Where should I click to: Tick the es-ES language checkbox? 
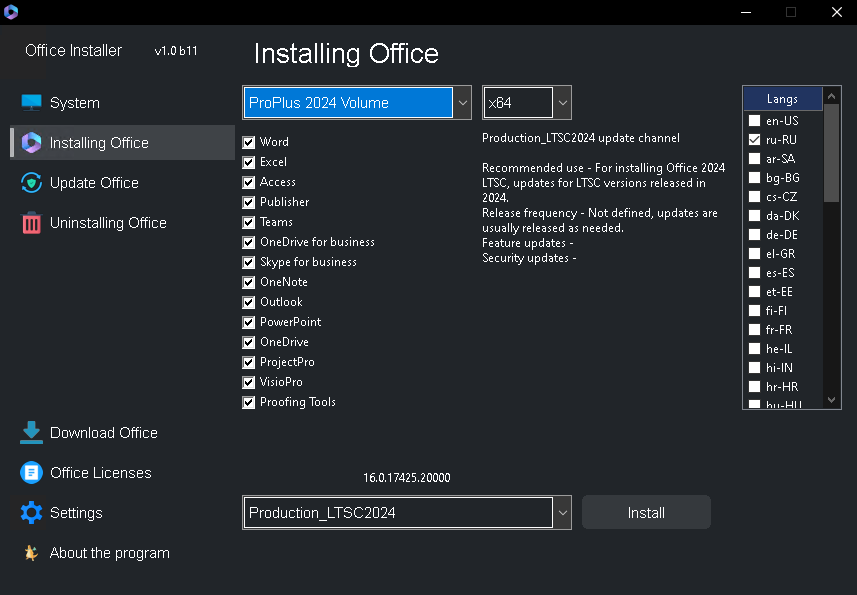pyautogui.click(x=754, y=272)
